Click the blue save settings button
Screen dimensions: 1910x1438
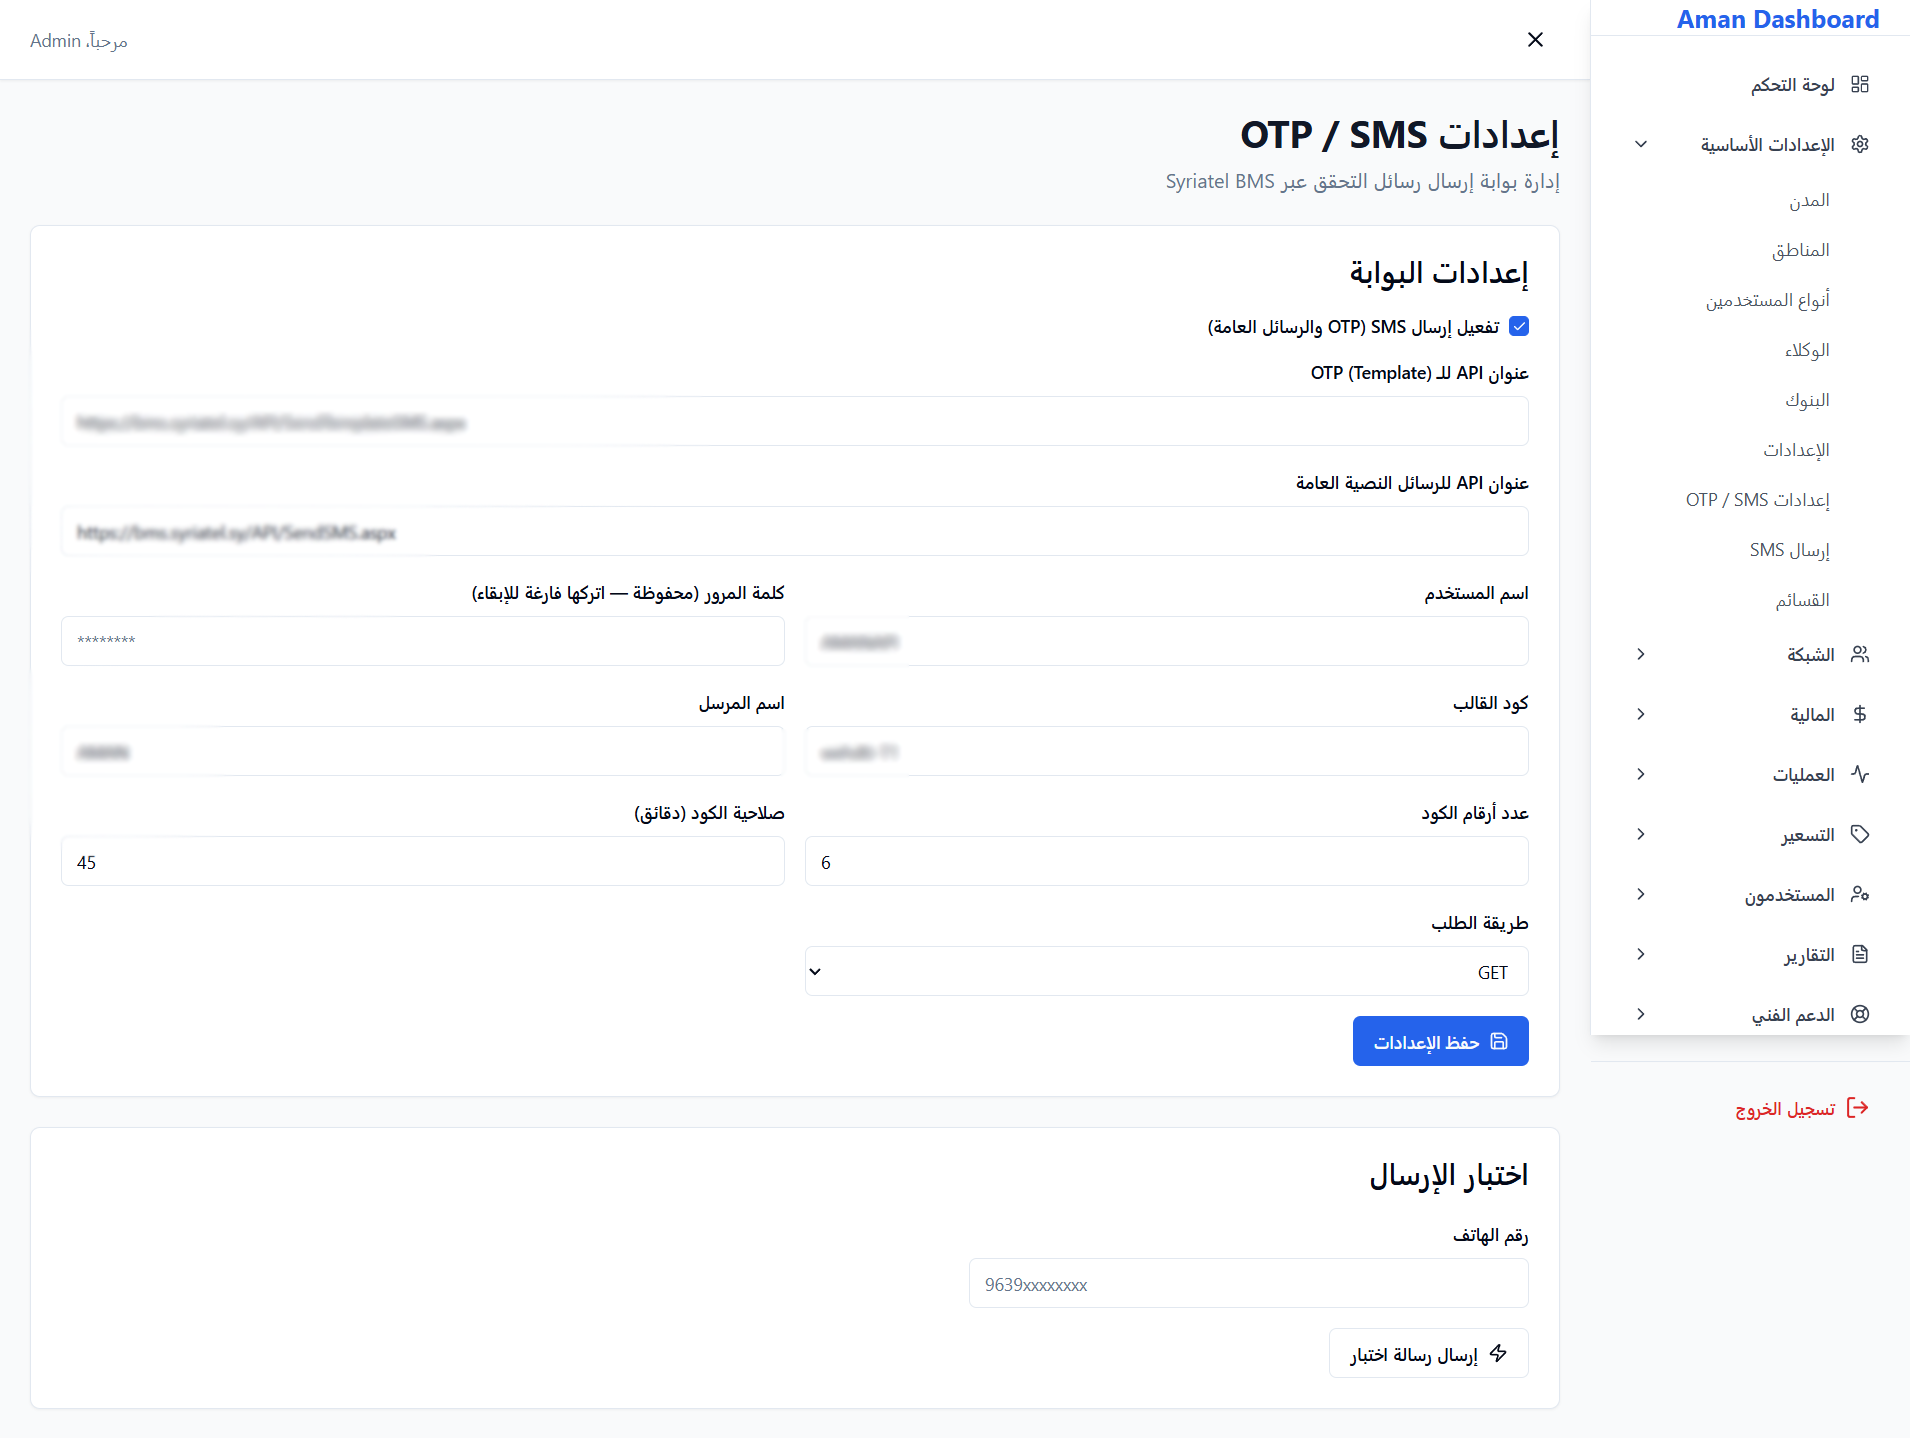coord(1440,1041)
